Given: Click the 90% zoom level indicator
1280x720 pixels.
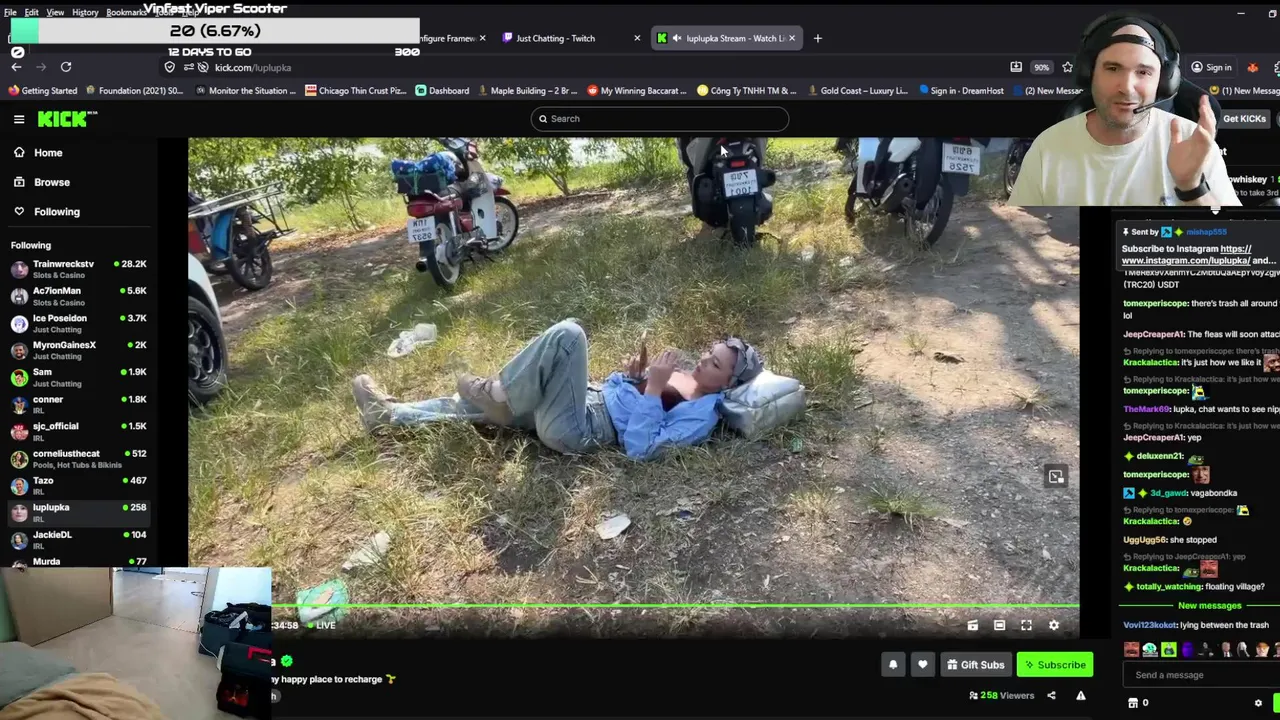Looking at the screenshot, I should (x=1042, y=67).
